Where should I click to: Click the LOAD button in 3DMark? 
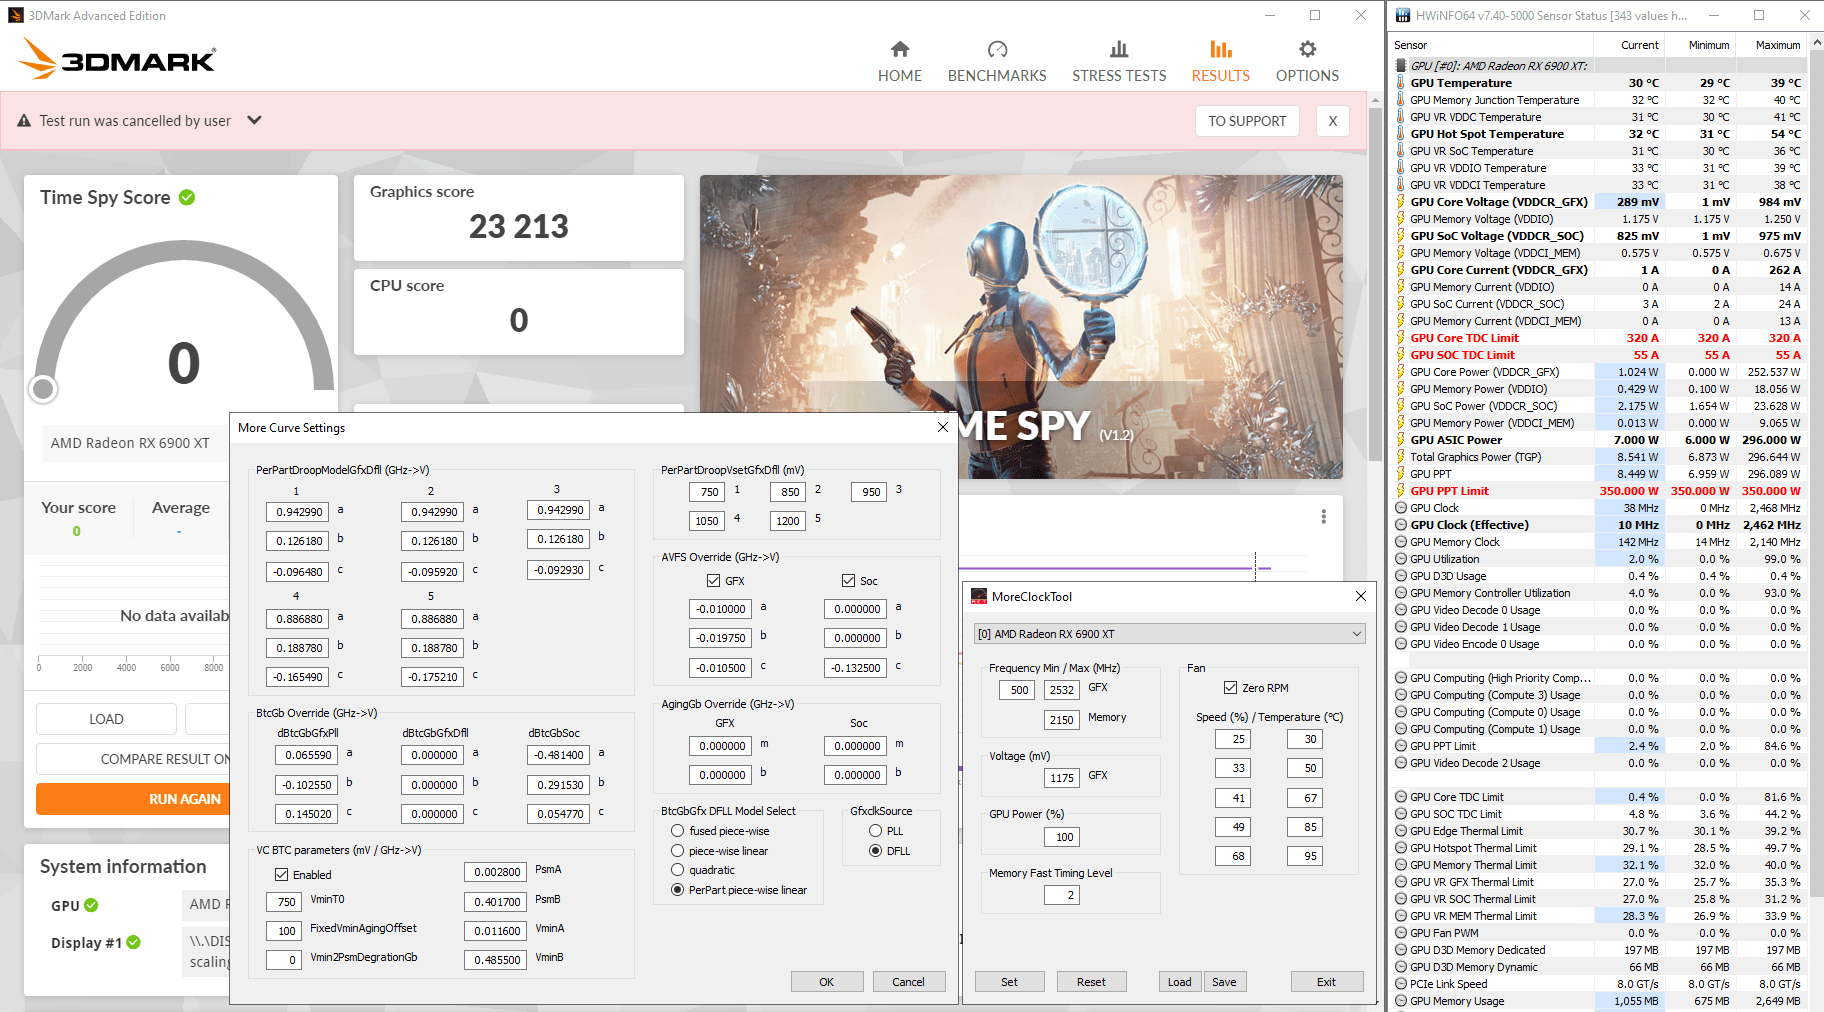106,719
